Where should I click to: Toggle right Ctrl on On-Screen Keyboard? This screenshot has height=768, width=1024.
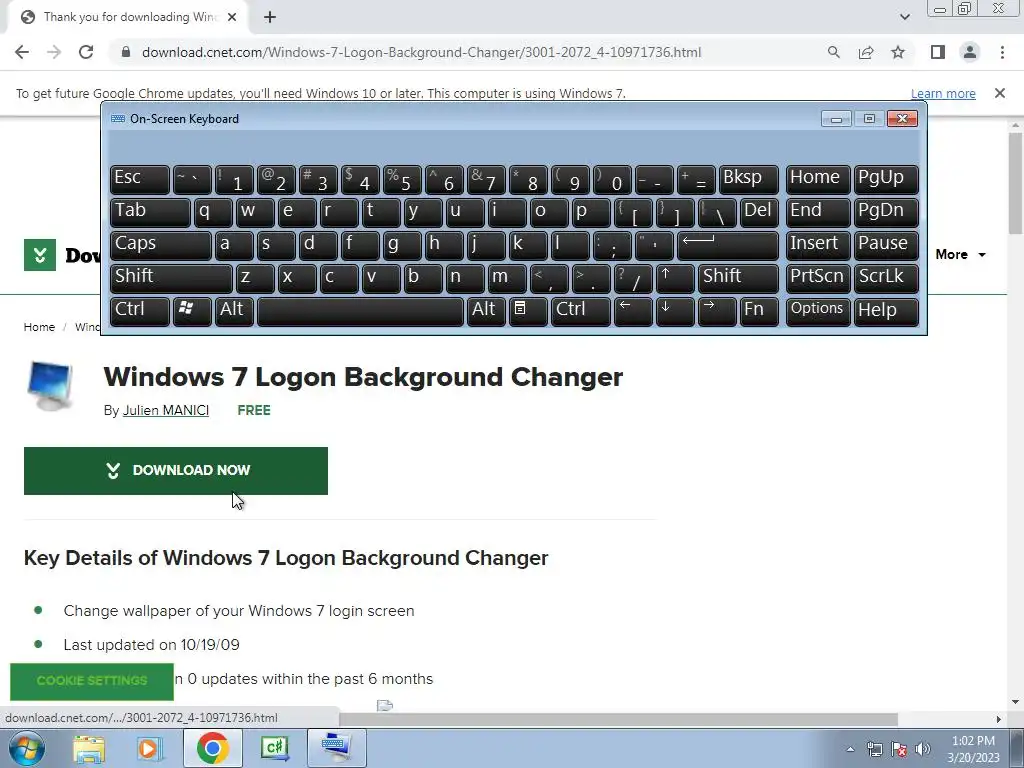point(580,311)
